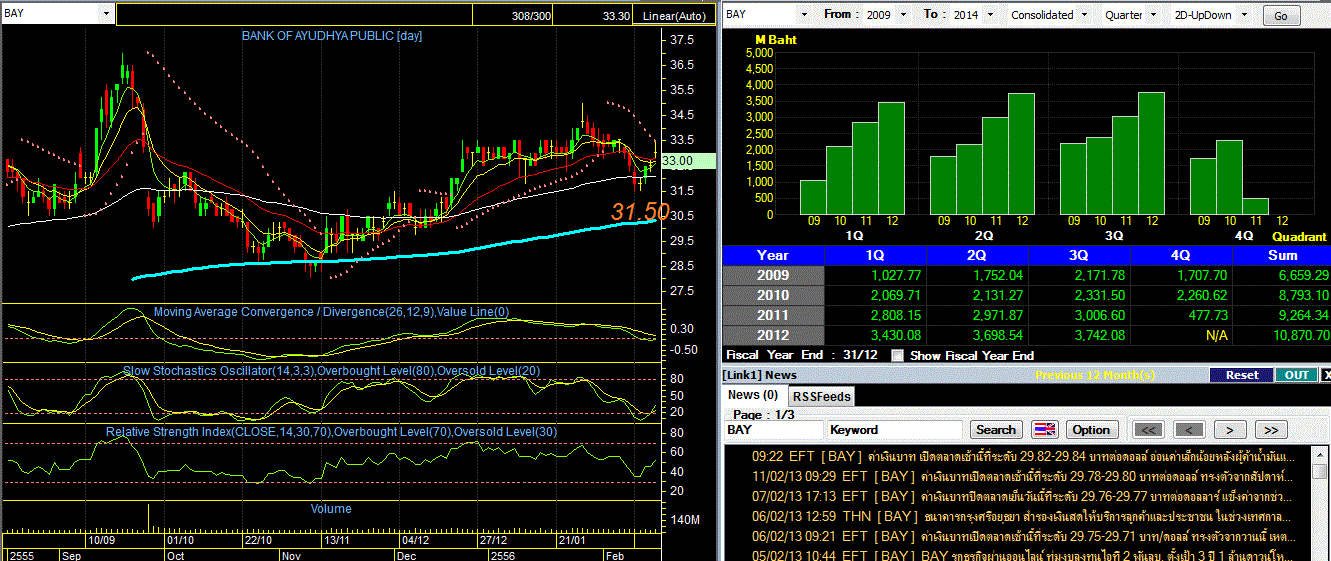Click the Volume panel label
Image resolution: width=1331 pixels, height=561 pixels.
point(331,509)
